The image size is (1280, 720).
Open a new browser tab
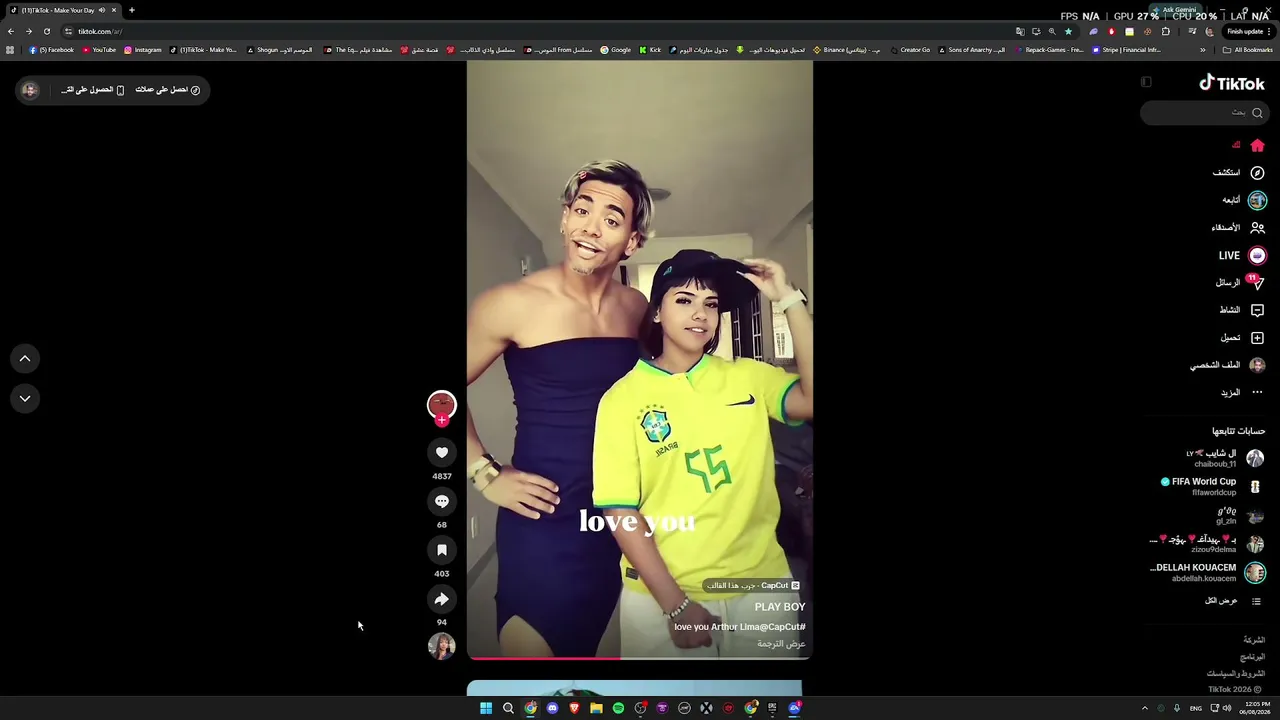[x=131, y=10]
